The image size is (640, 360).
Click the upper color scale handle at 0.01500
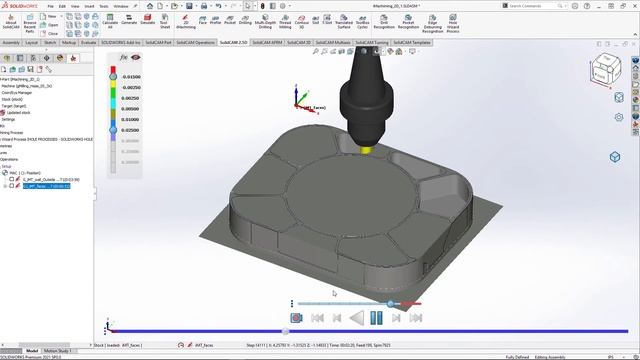113,76
